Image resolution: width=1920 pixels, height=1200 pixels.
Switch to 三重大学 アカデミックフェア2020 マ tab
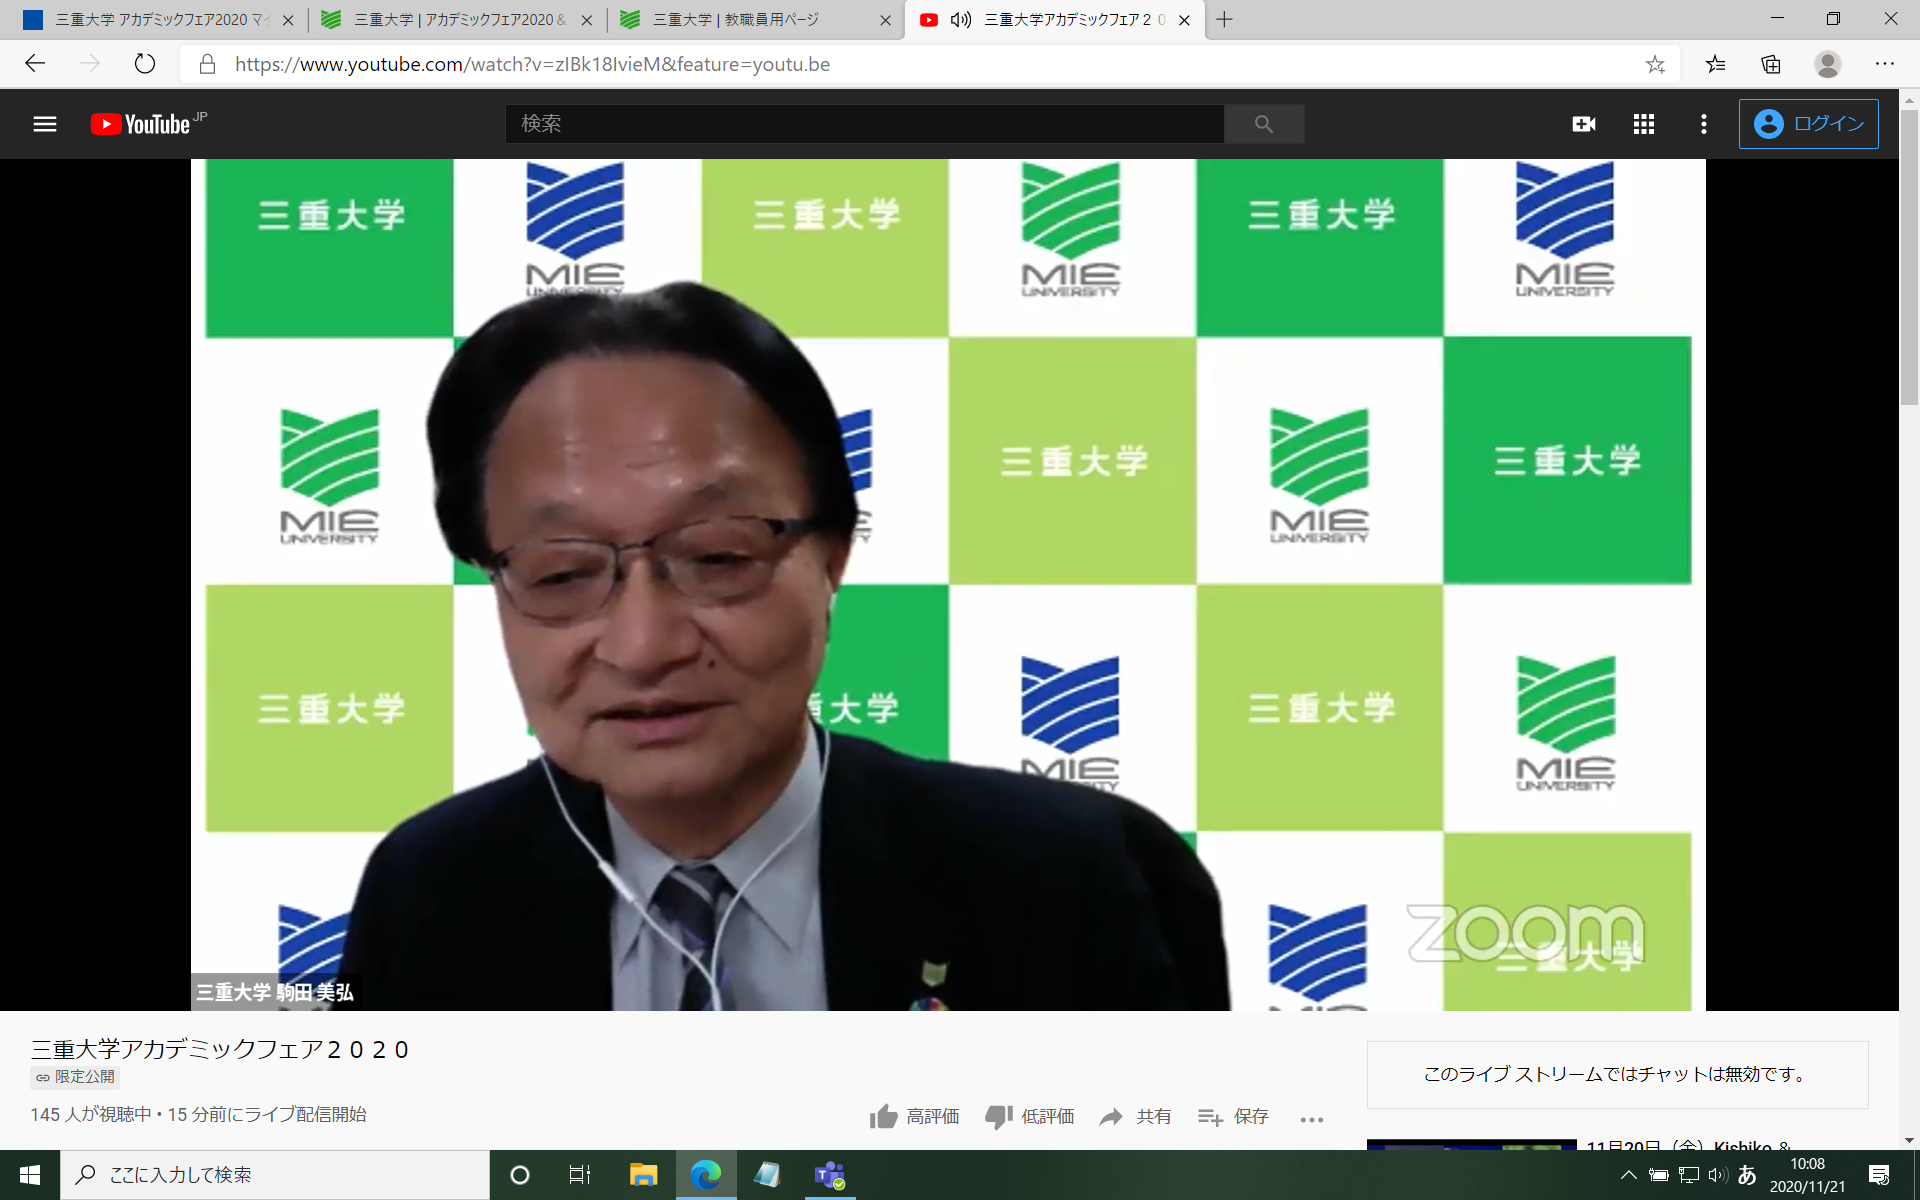(x=160, y=20)
